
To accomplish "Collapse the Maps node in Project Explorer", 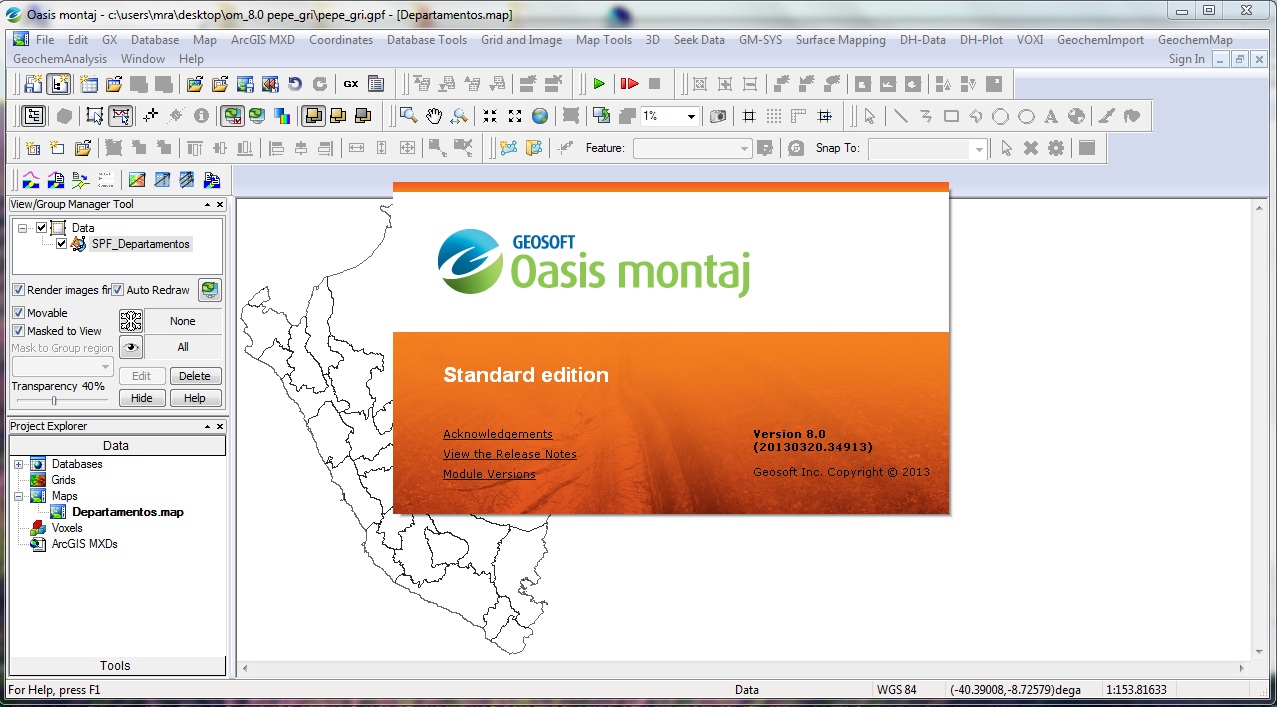I will 18,496.
